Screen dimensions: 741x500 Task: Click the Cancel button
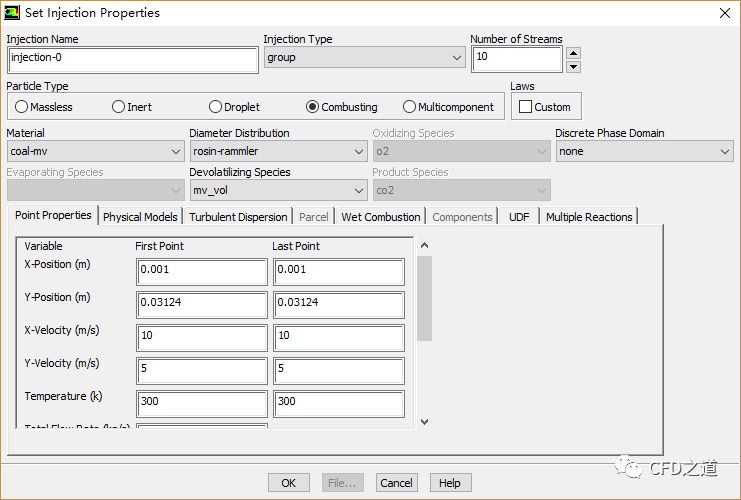coord(397,483)
